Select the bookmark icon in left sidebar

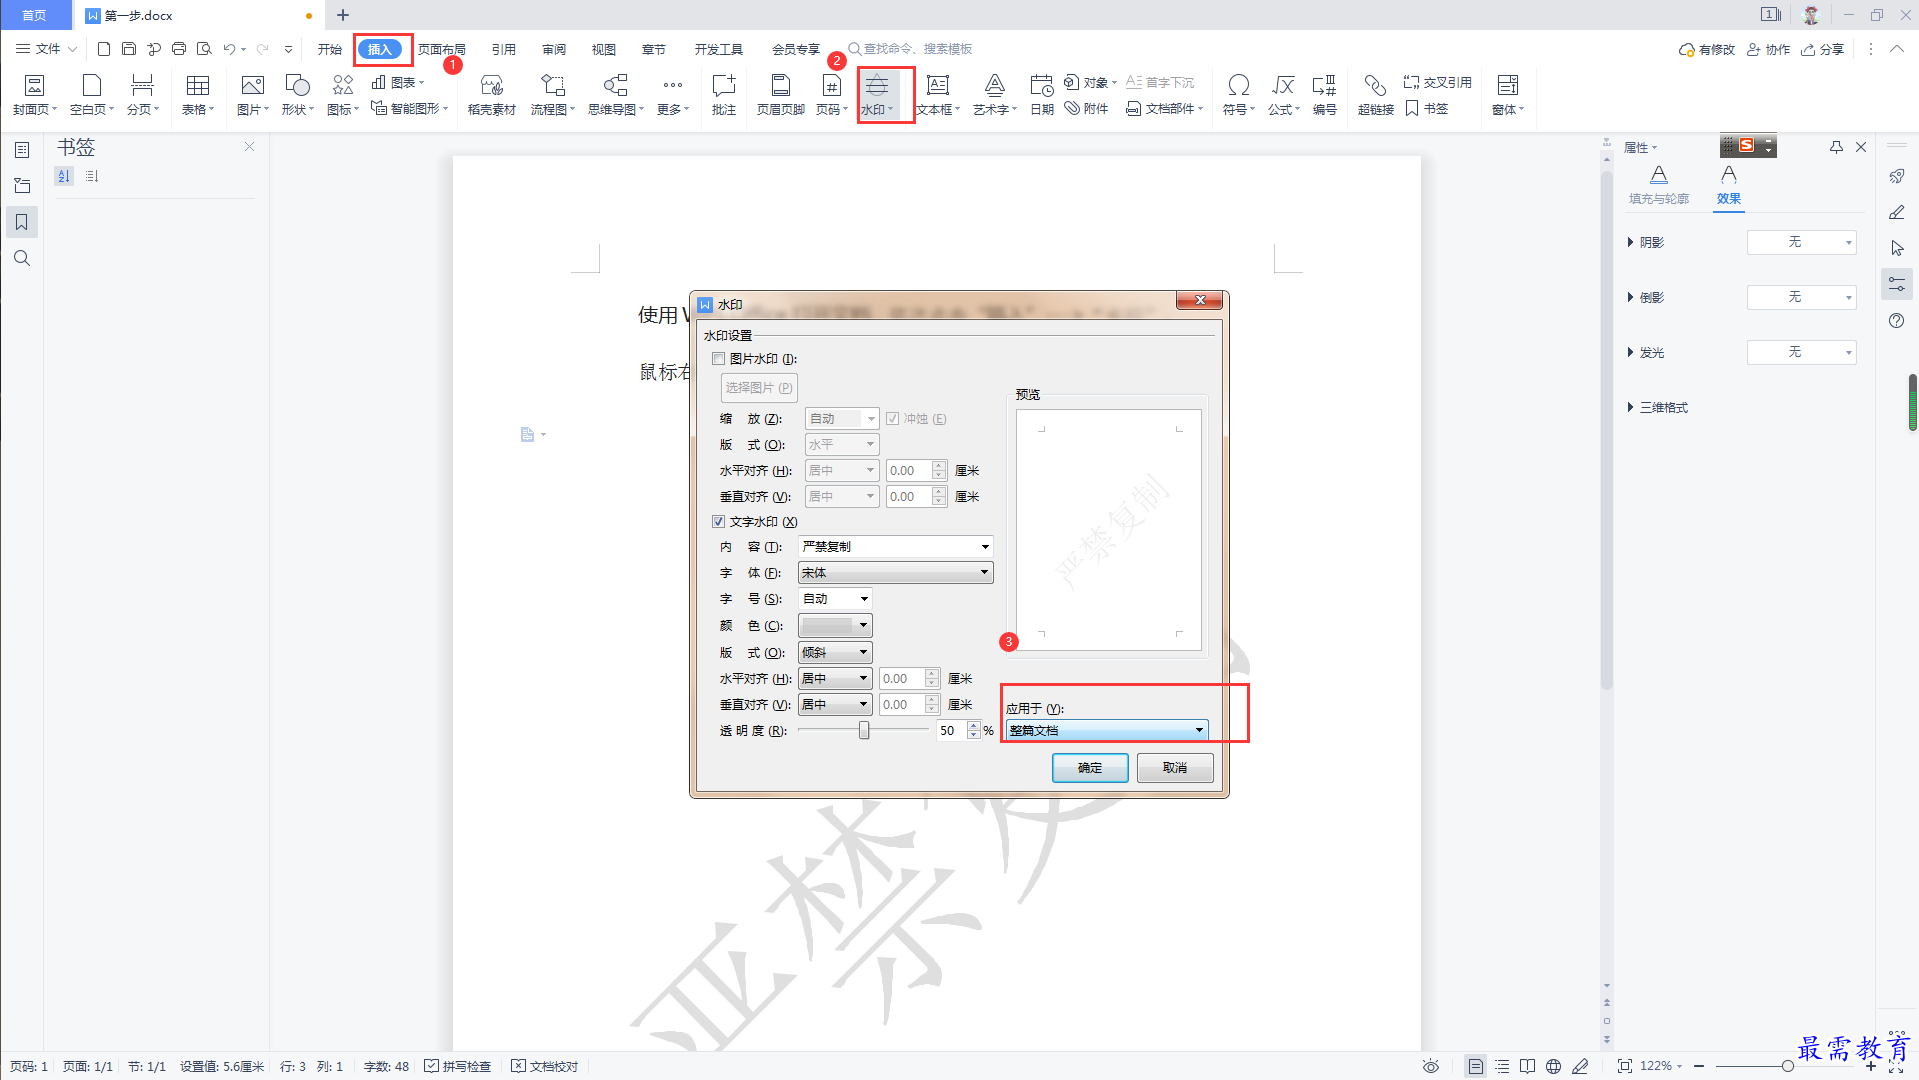coord(22,222)
